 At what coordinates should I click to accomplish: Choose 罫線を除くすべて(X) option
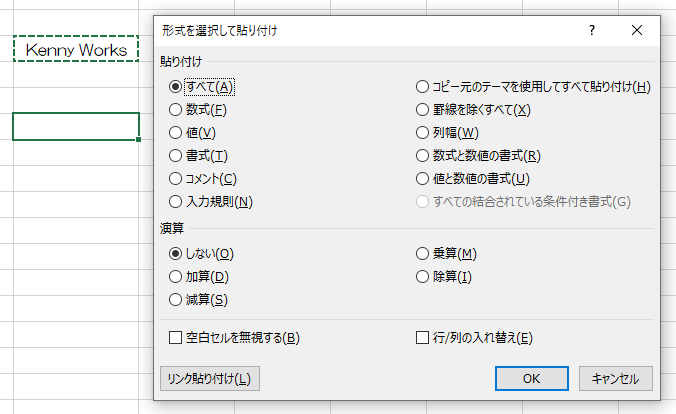[423, 109]
